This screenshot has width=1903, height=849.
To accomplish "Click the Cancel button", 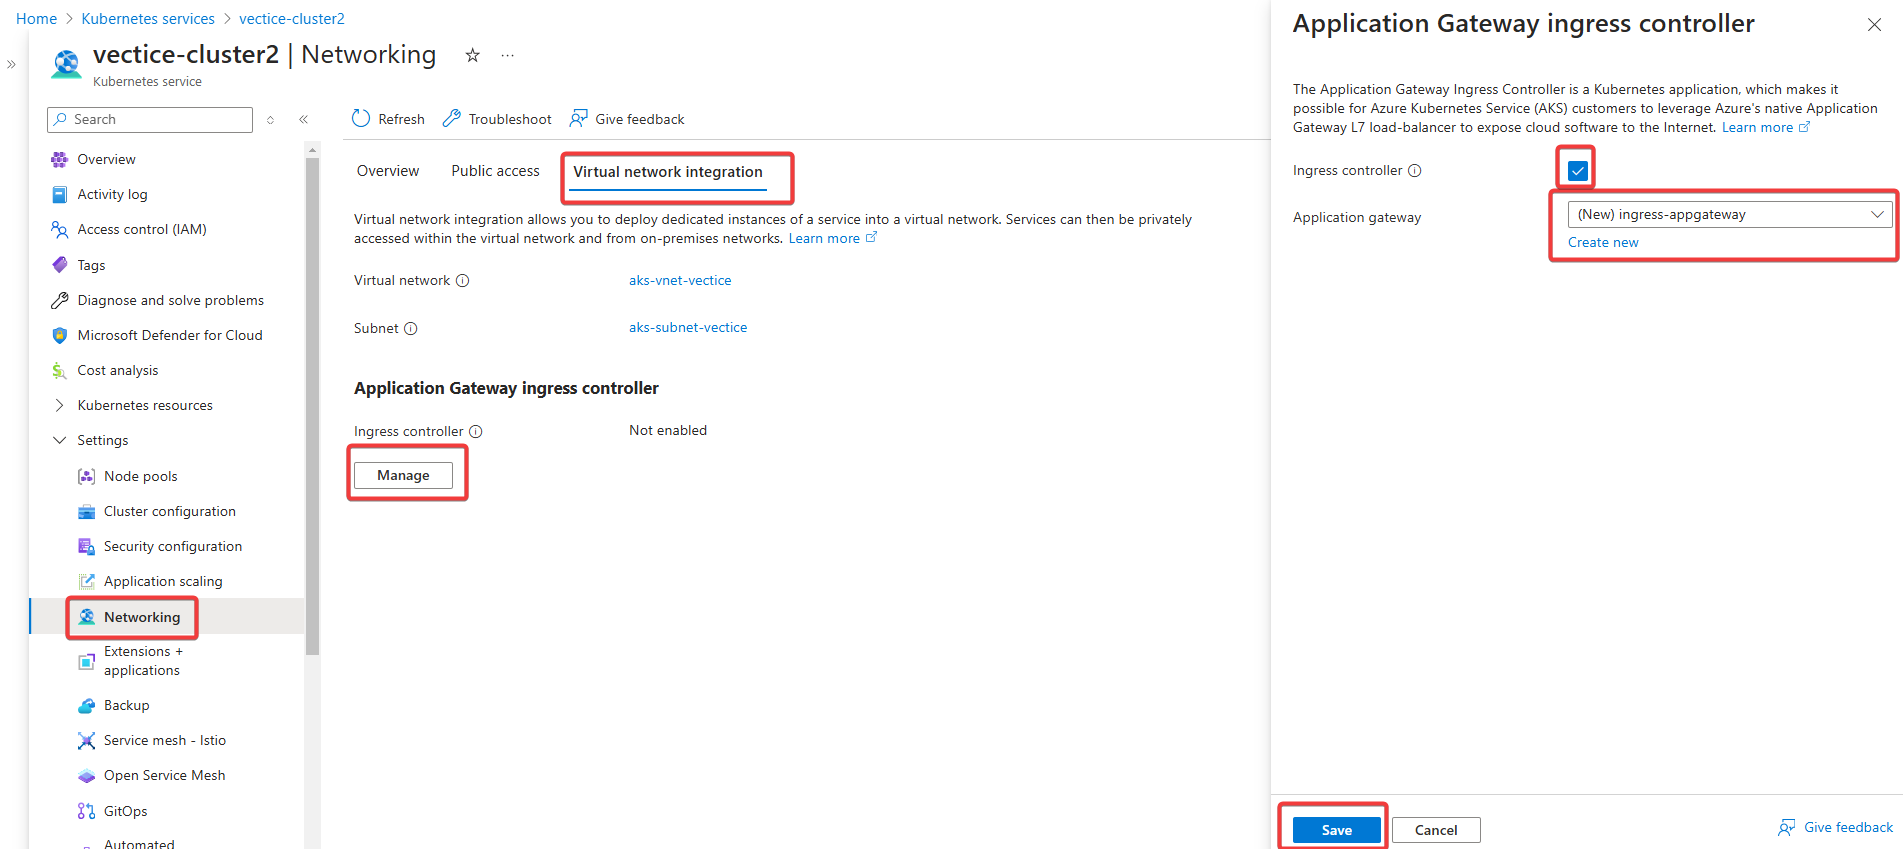I will [1436, 830].
